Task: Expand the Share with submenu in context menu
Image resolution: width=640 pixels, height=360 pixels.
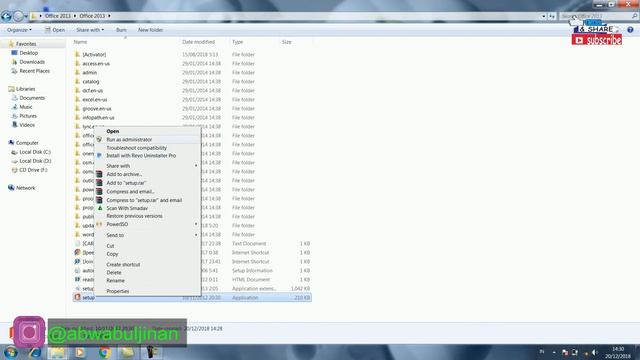Action: (x=147, y=166)
